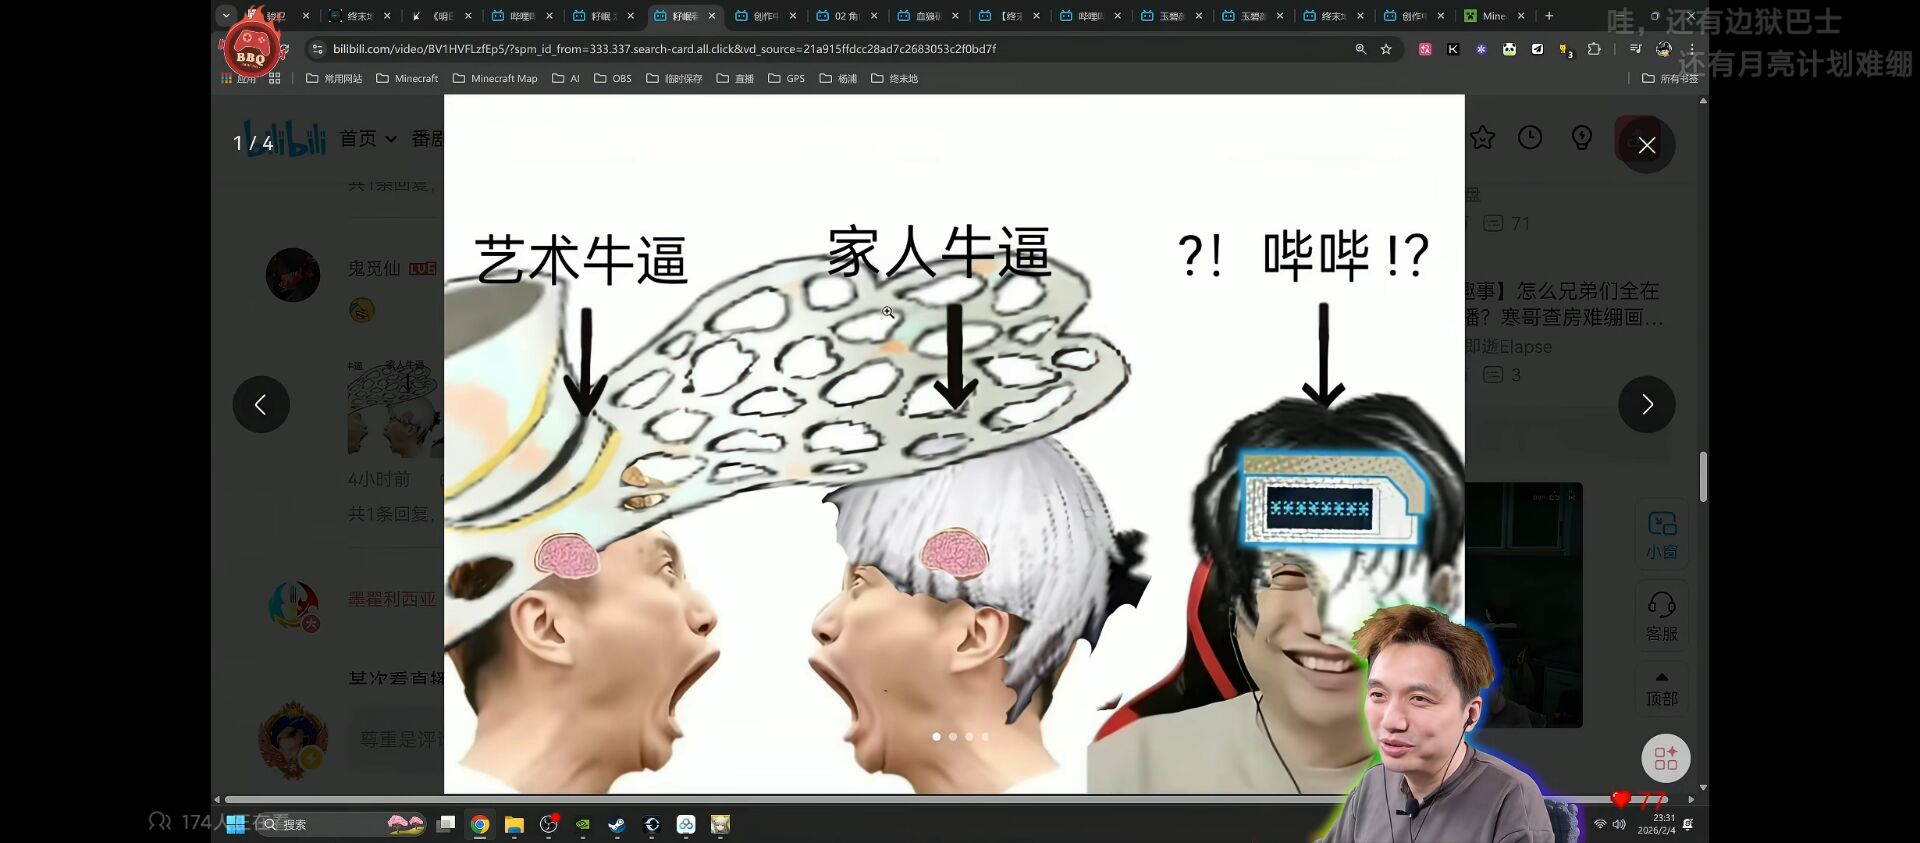Open the Steam taskbar icon
The image size is (1920, 843).
tap(617, 824)
